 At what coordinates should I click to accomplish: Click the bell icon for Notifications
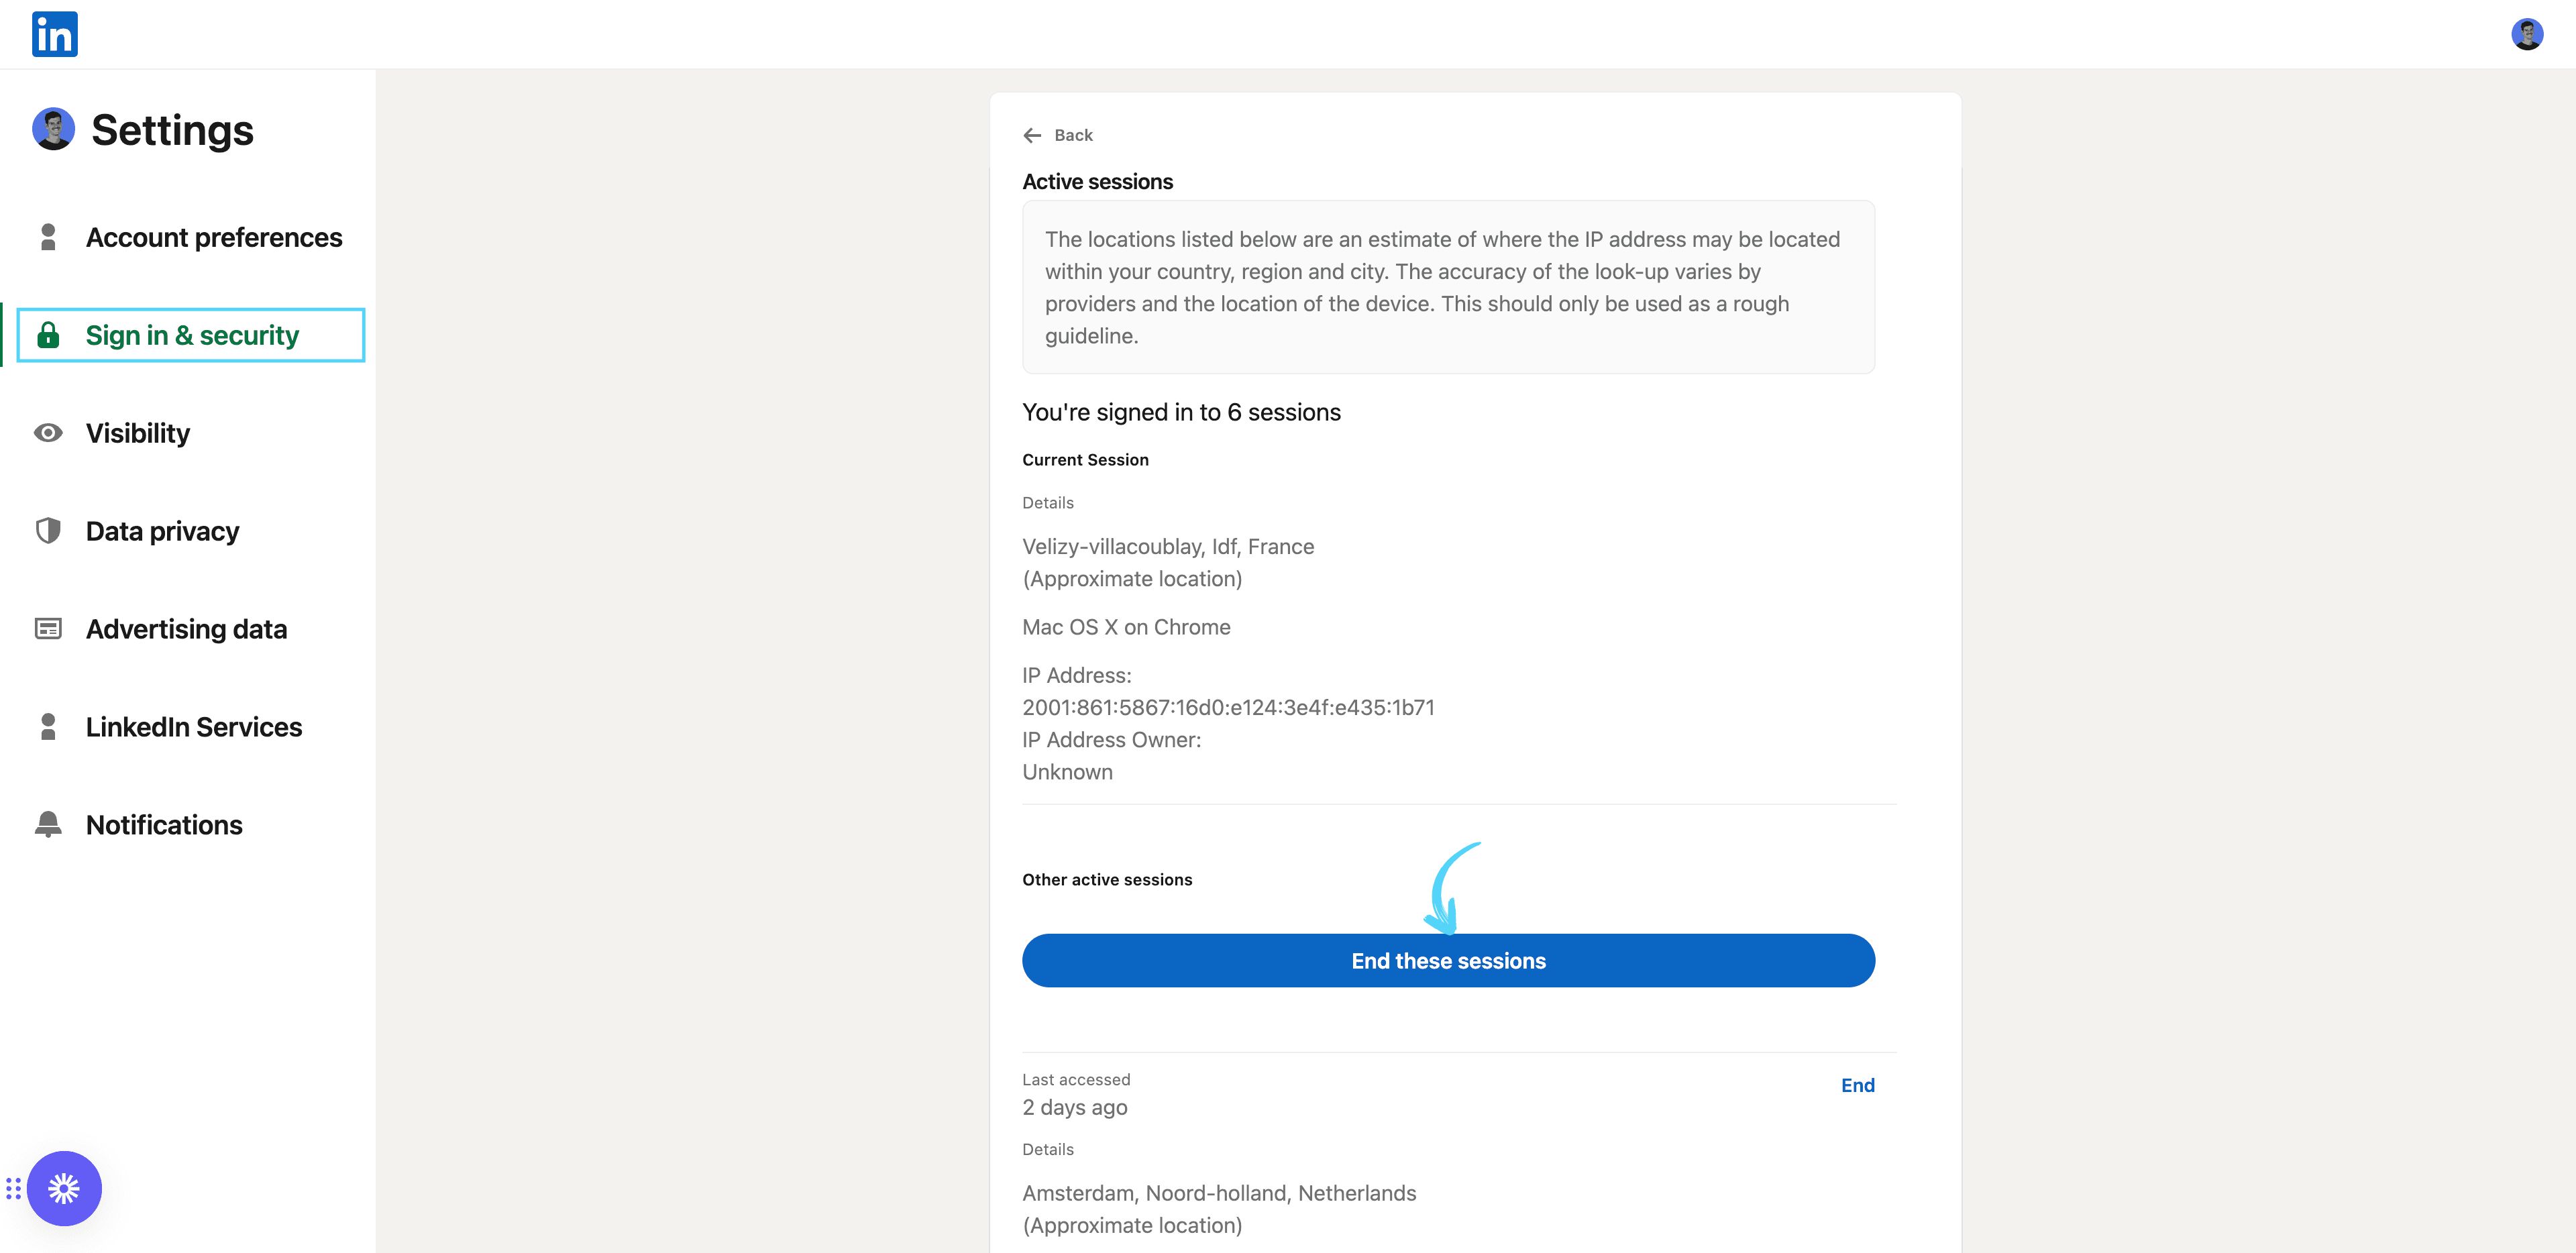pyautogui.click(x=48, y=825)
